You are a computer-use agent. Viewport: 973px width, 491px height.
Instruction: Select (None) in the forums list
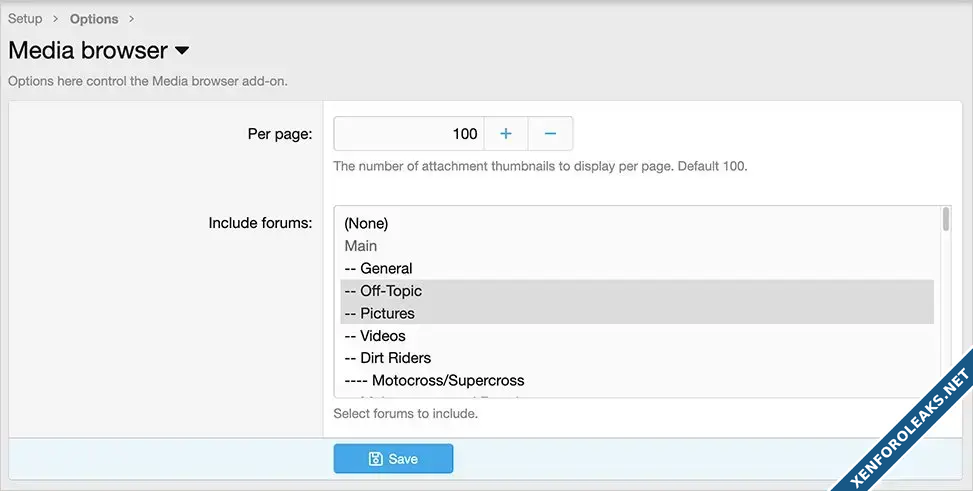click(x=366, y=223)
